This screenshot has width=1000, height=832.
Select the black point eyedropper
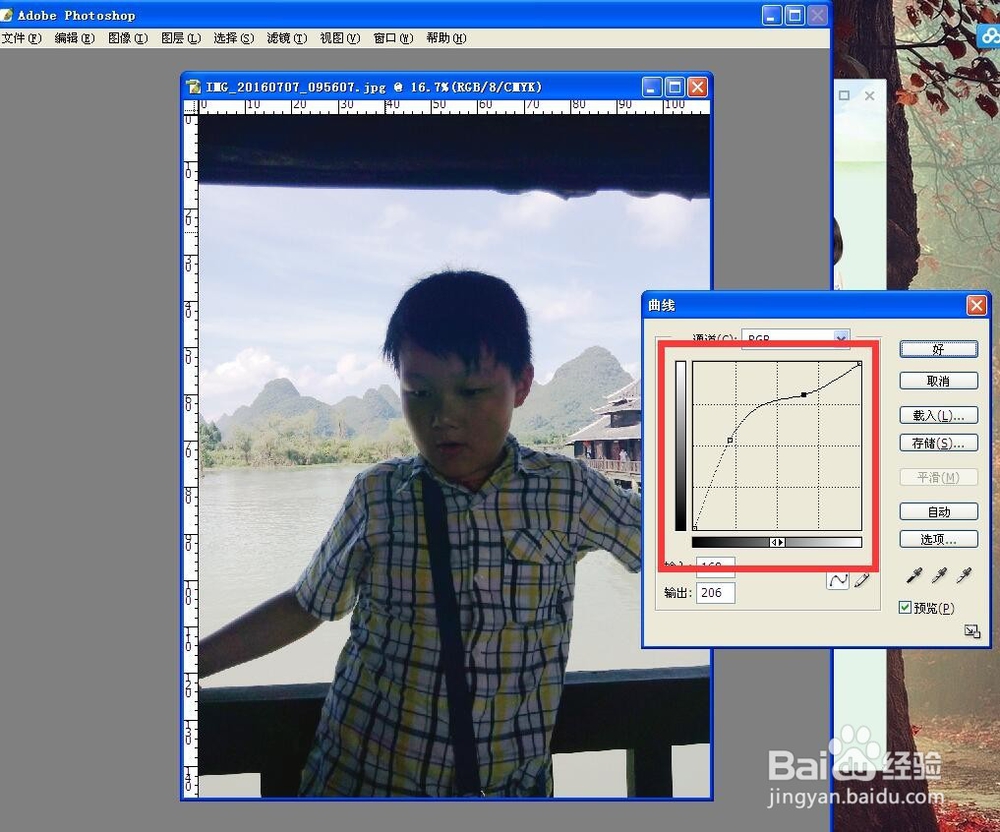point(914,576)
